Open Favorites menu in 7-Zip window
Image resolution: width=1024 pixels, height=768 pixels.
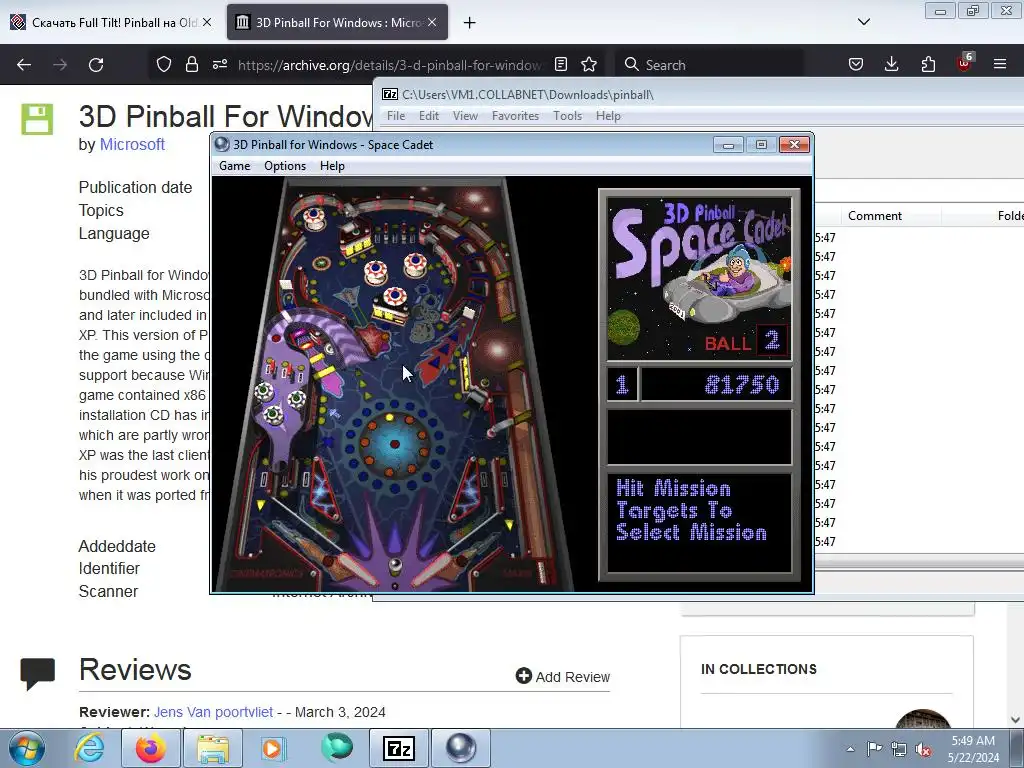515,116
